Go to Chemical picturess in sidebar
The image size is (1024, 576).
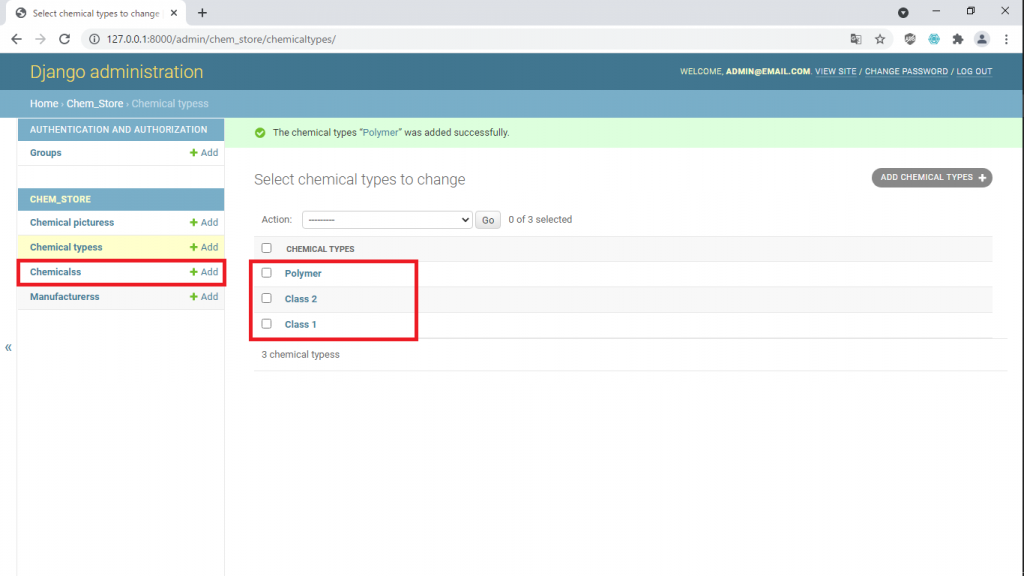click(72, 223)
